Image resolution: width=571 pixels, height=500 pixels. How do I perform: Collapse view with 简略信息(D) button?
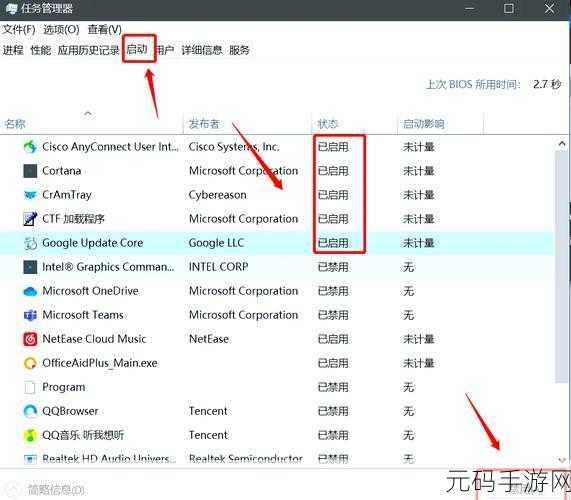pos(46,490)
